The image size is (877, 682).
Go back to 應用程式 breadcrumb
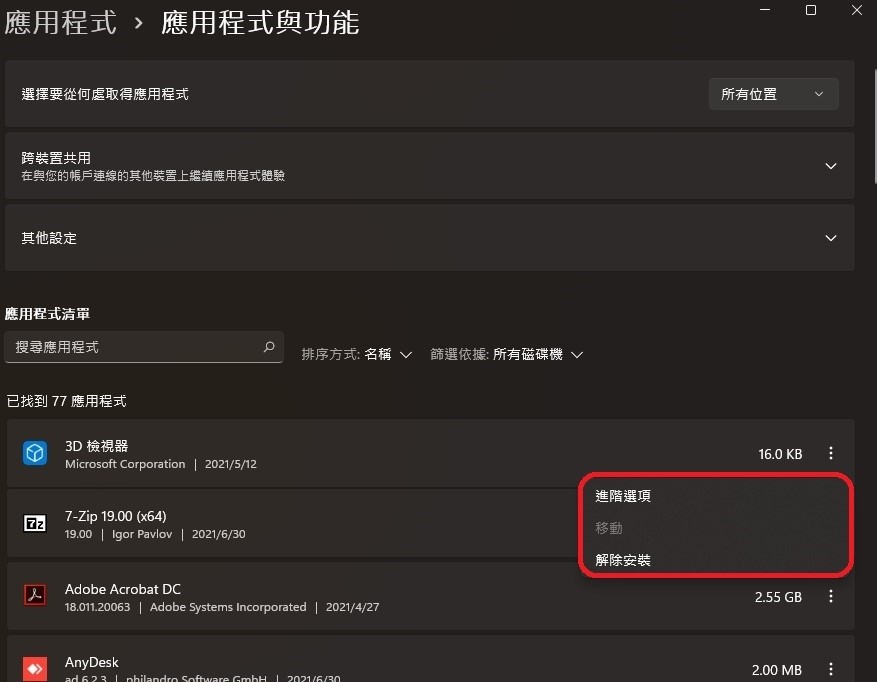60,23
